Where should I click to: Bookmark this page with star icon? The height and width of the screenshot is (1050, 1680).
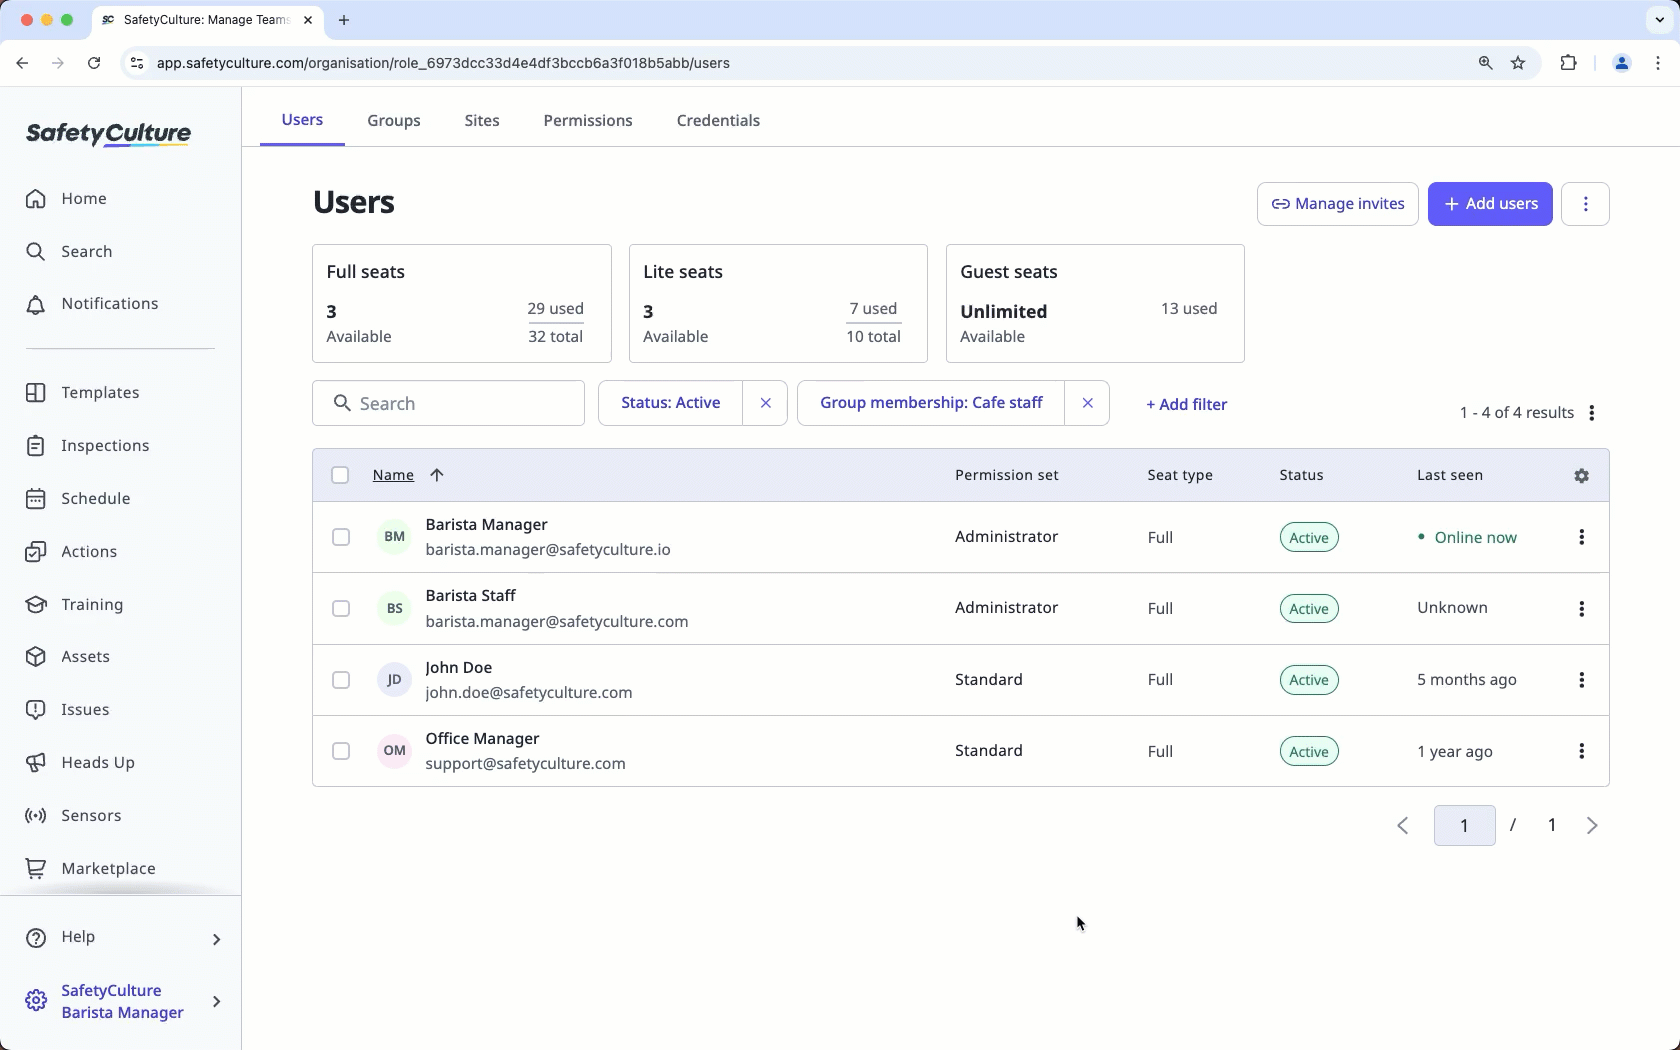1518,63
